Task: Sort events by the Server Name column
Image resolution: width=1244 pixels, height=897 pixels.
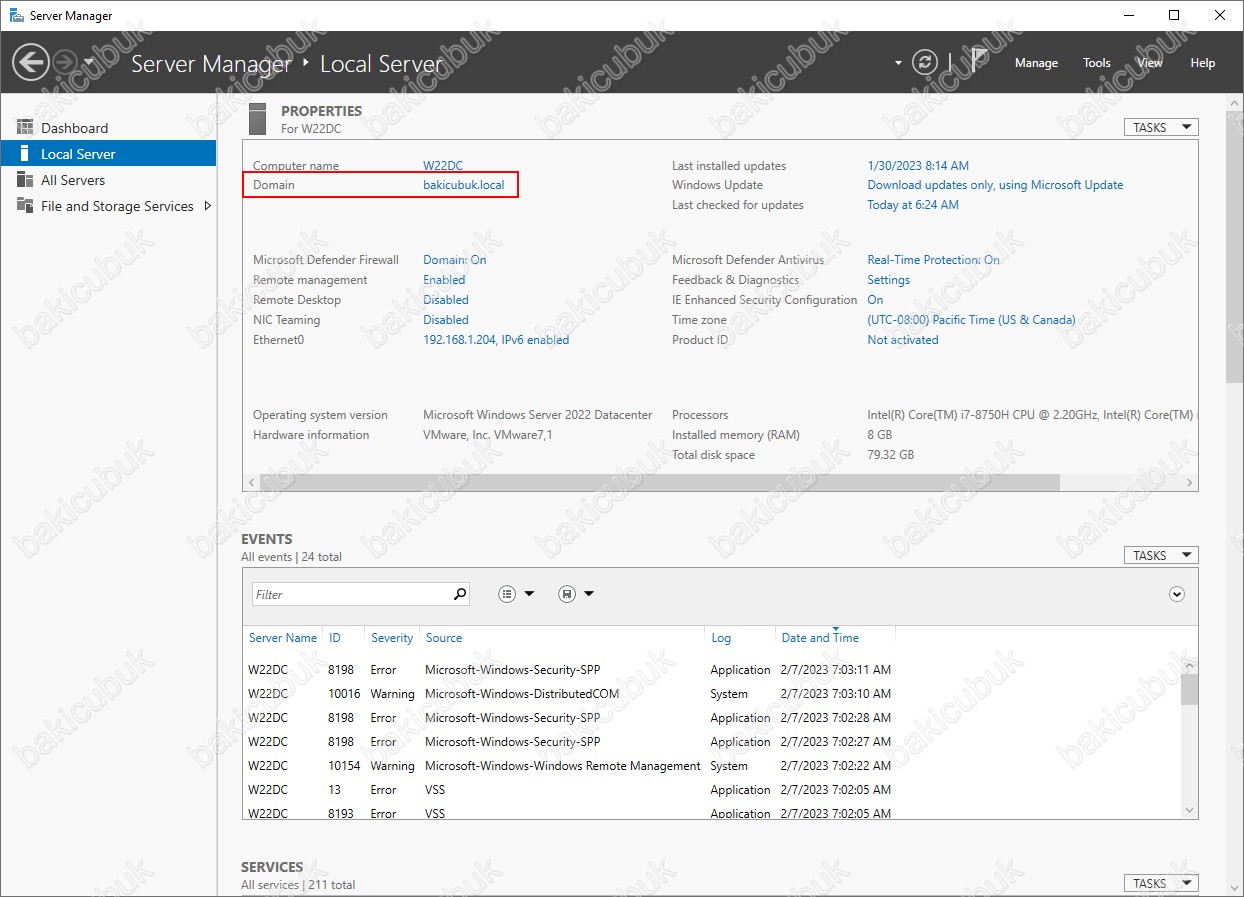Action: [283, 638]
